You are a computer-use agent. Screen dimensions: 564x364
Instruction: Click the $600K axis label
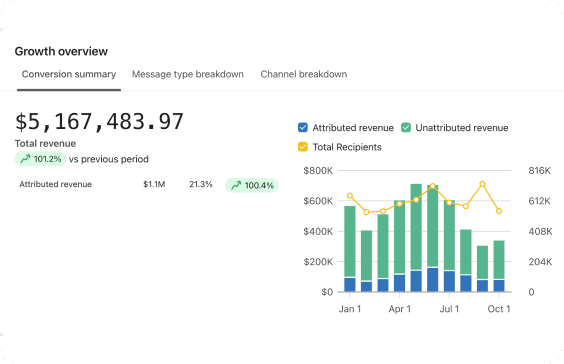tap(318, 201)
